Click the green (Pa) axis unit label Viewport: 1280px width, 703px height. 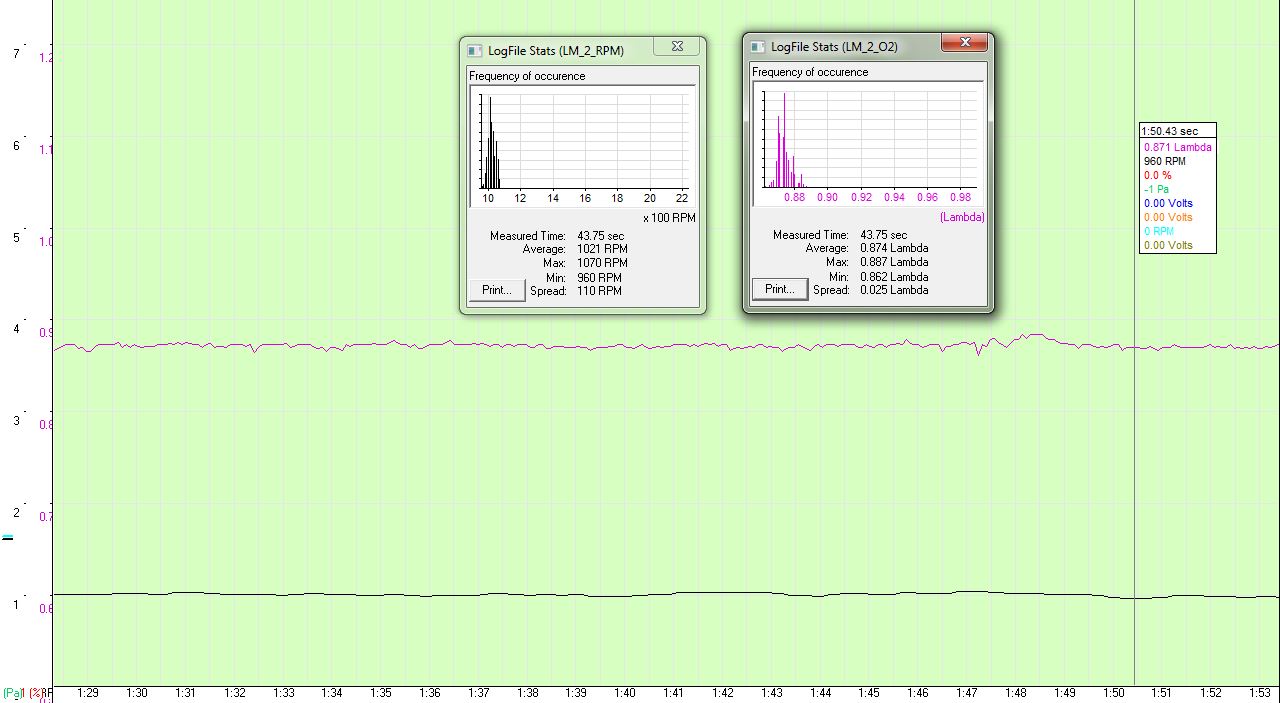[x=13, y=693]
